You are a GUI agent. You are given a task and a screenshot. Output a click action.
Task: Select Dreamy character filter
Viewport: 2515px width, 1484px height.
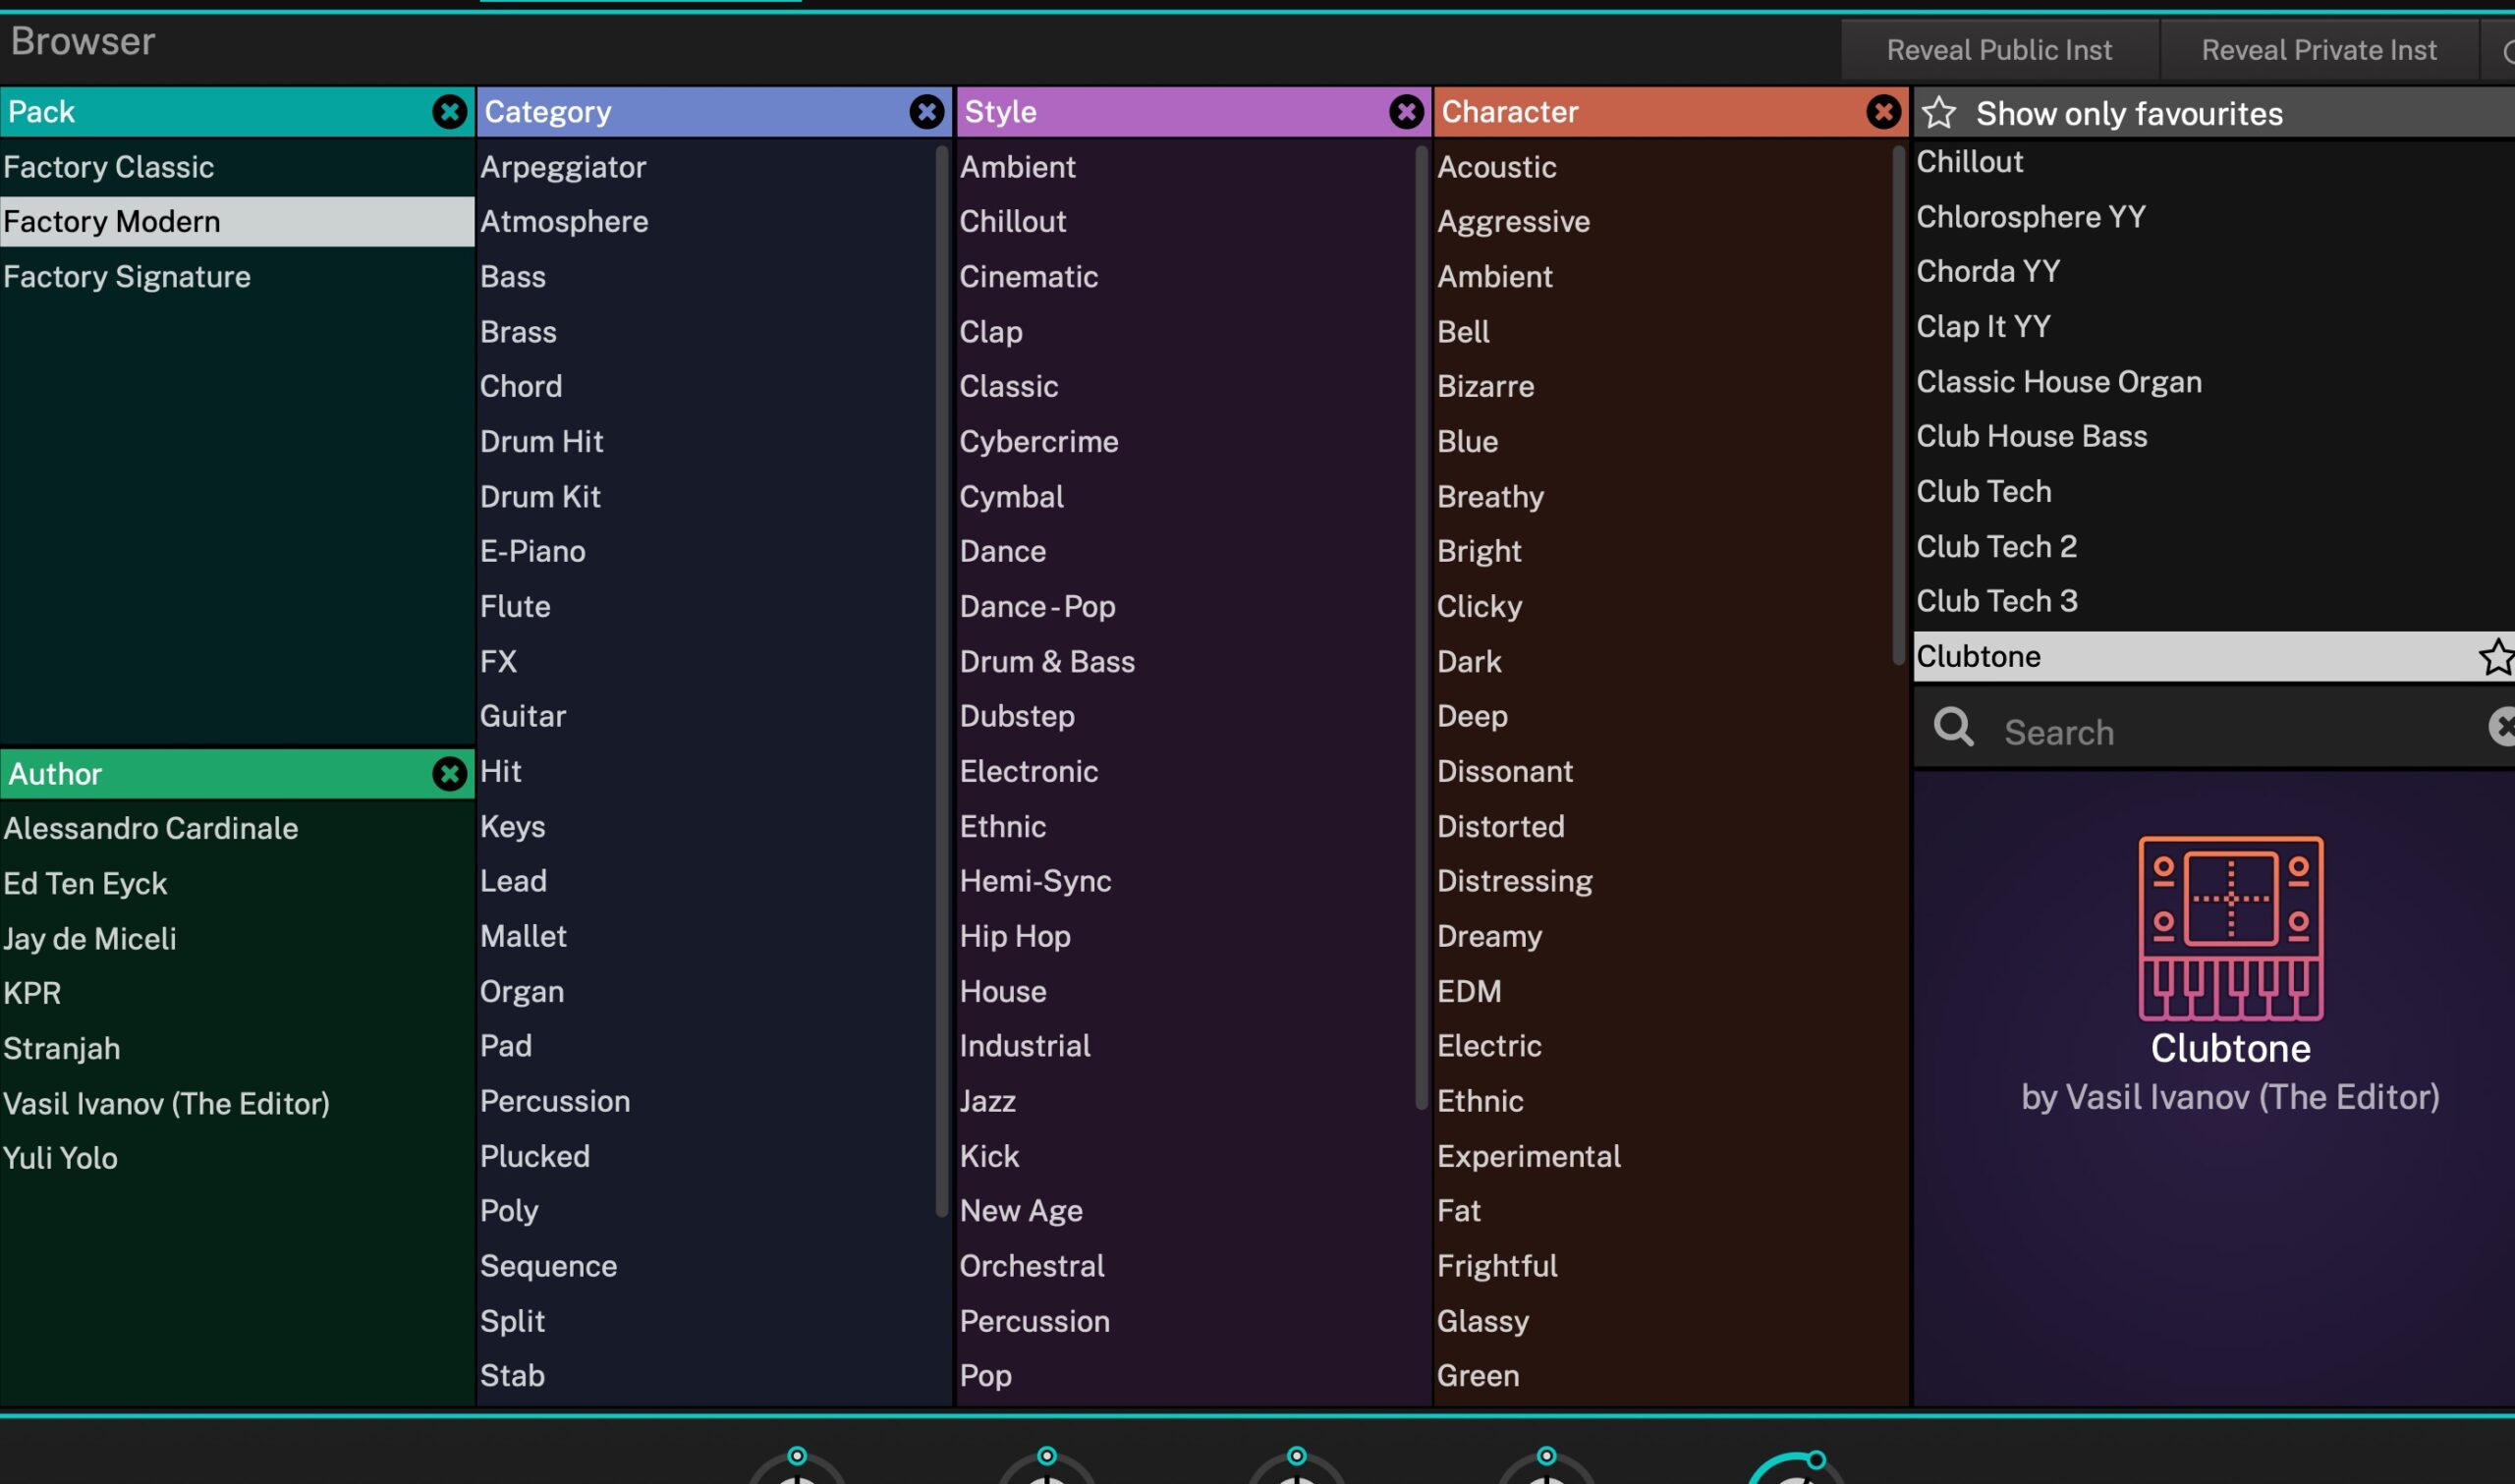(x=1489, y=937)
